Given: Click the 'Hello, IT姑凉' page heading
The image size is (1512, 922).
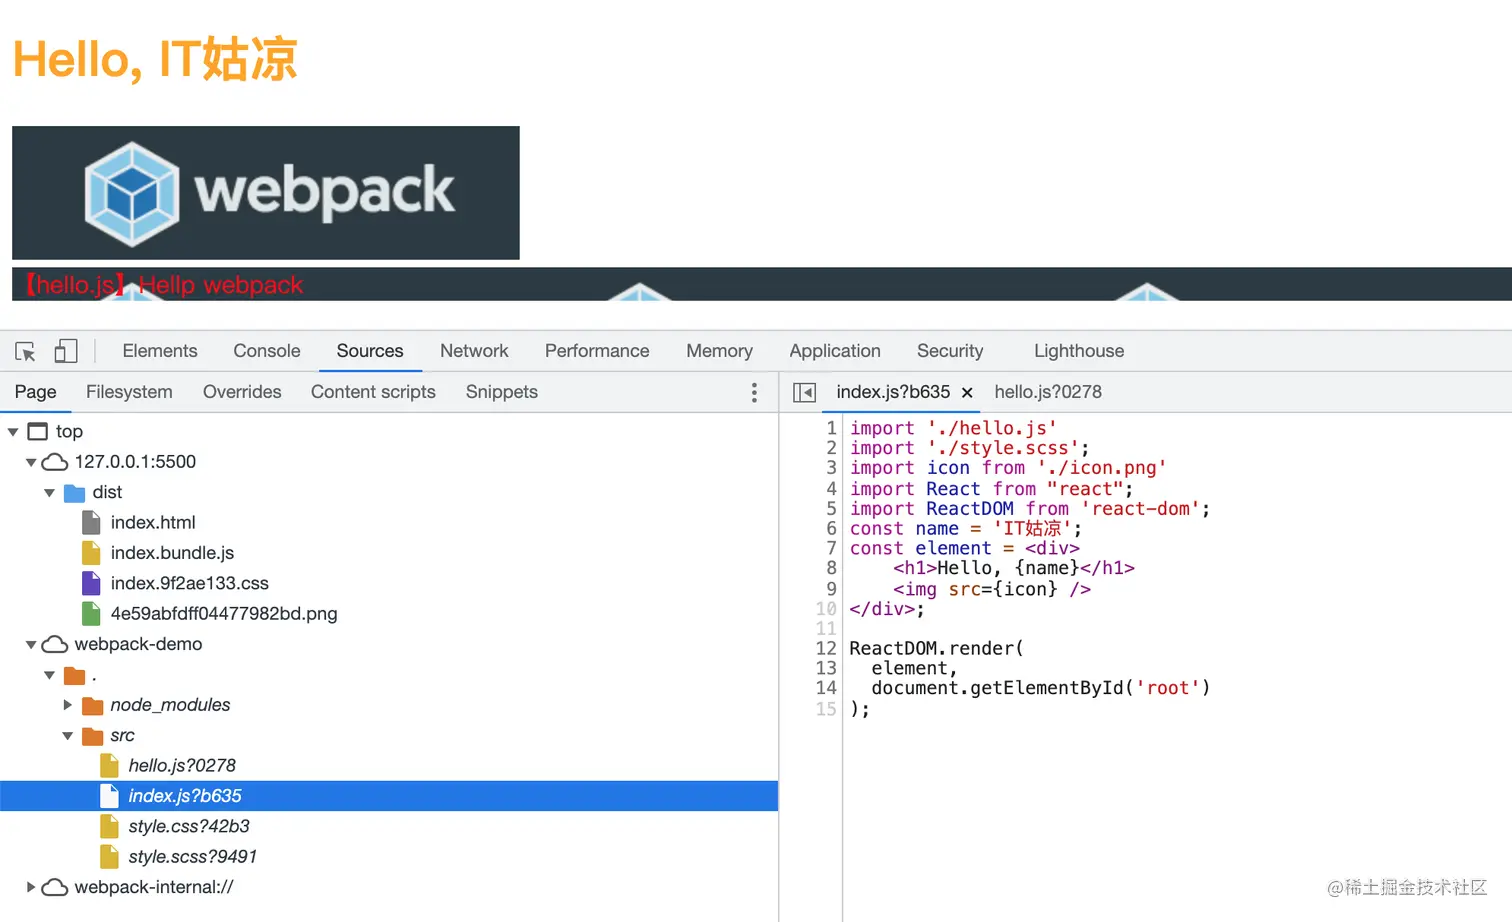Looking at the screenshot, I should [x=155, y=59].
